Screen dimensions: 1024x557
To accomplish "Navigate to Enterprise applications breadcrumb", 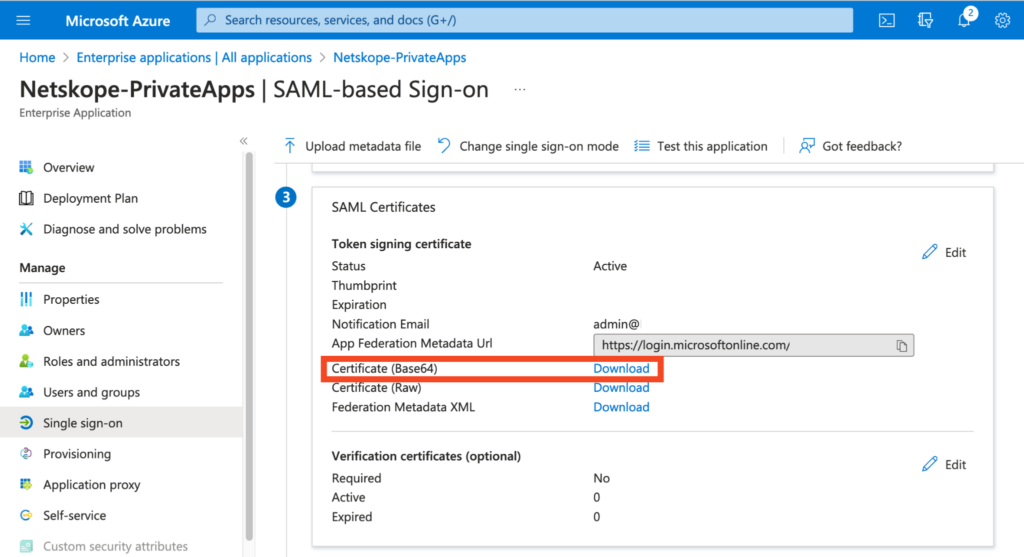I will (x=194, y=57).
